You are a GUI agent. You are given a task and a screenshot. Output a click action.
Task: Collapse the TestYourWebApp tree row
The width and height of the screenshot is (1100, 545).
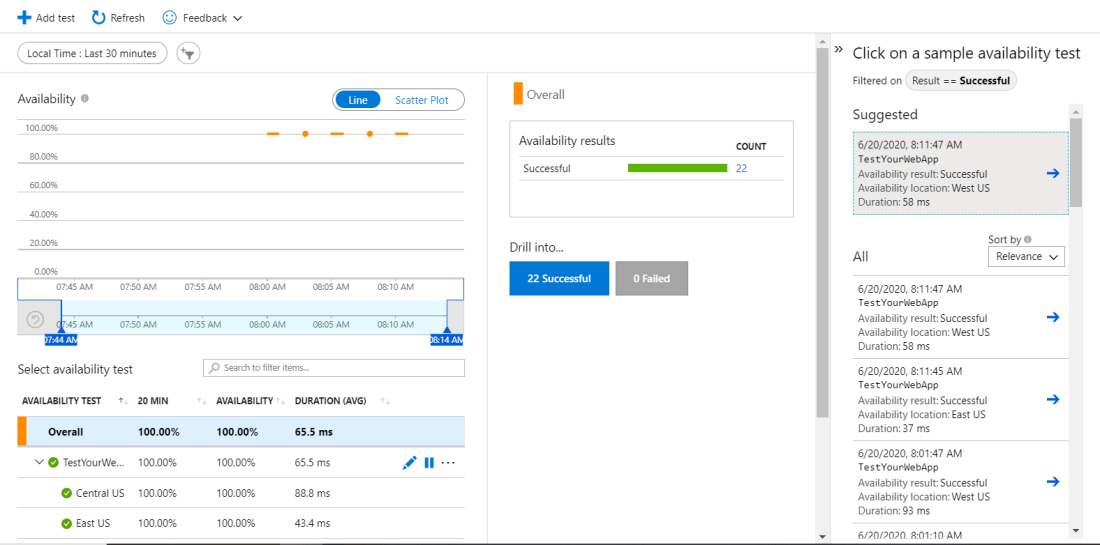pos(40,463)
